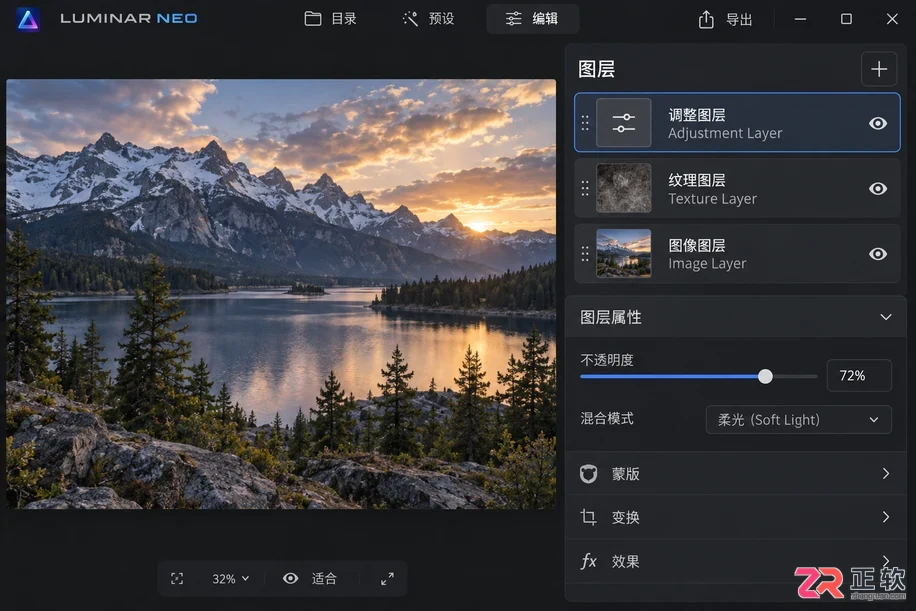Viewport: 916px width, 611px height.
Task: Click the magic wand icon beside 预设
Action: tap(410, 19)
